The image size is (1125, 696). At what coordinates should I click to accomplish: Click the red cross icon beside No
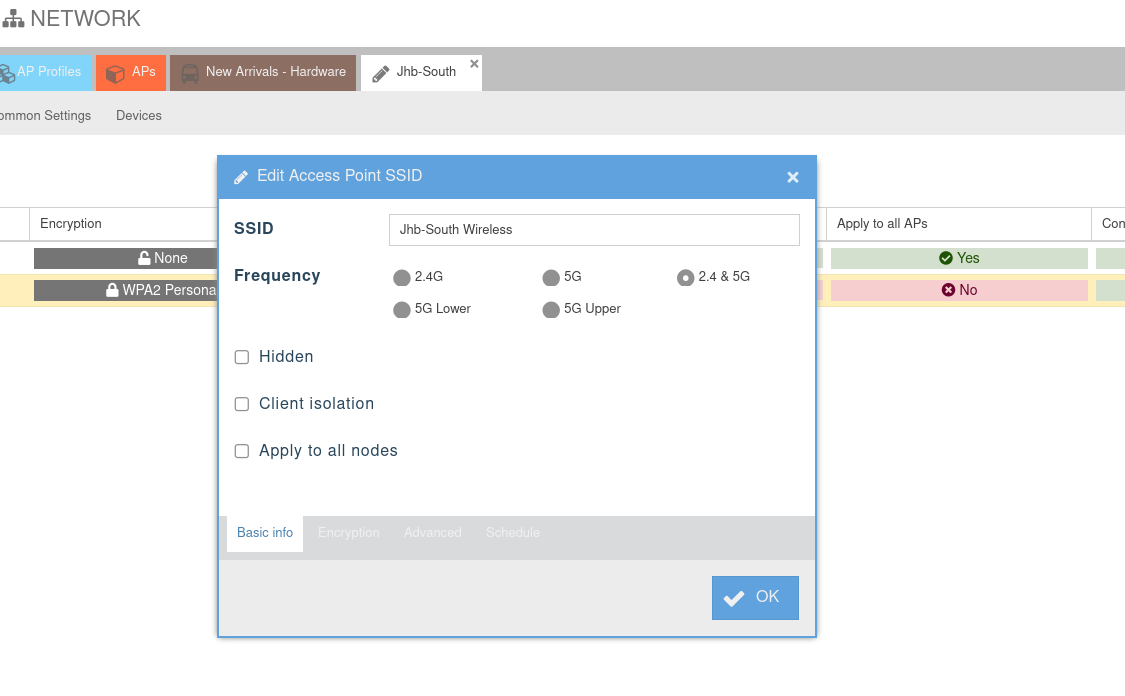pos(948,290)
